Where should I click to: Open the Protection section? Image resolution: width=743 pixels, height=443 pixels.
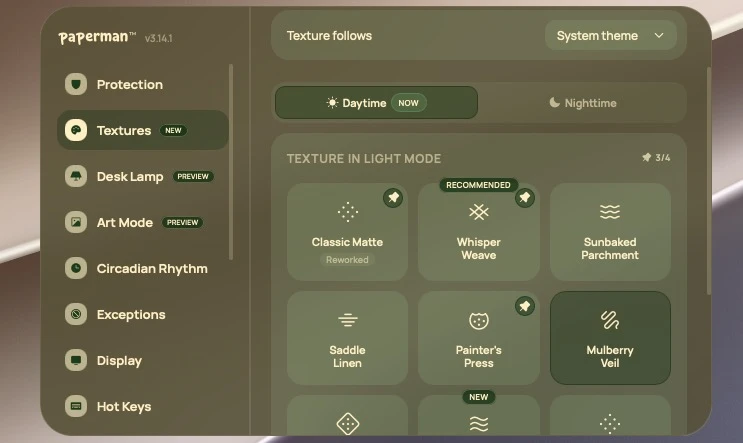coord(143,84)
